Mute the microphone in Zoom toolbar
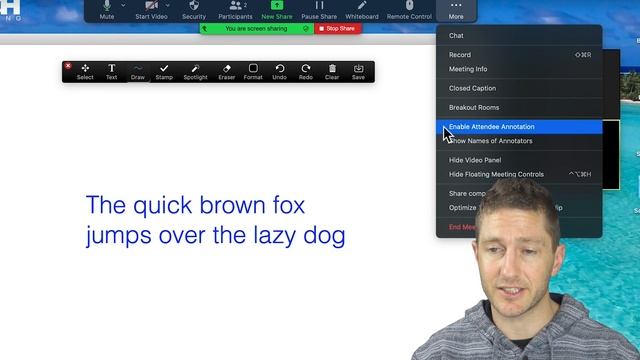The width and height of the screenshot is (640, 360). (107, 10)
